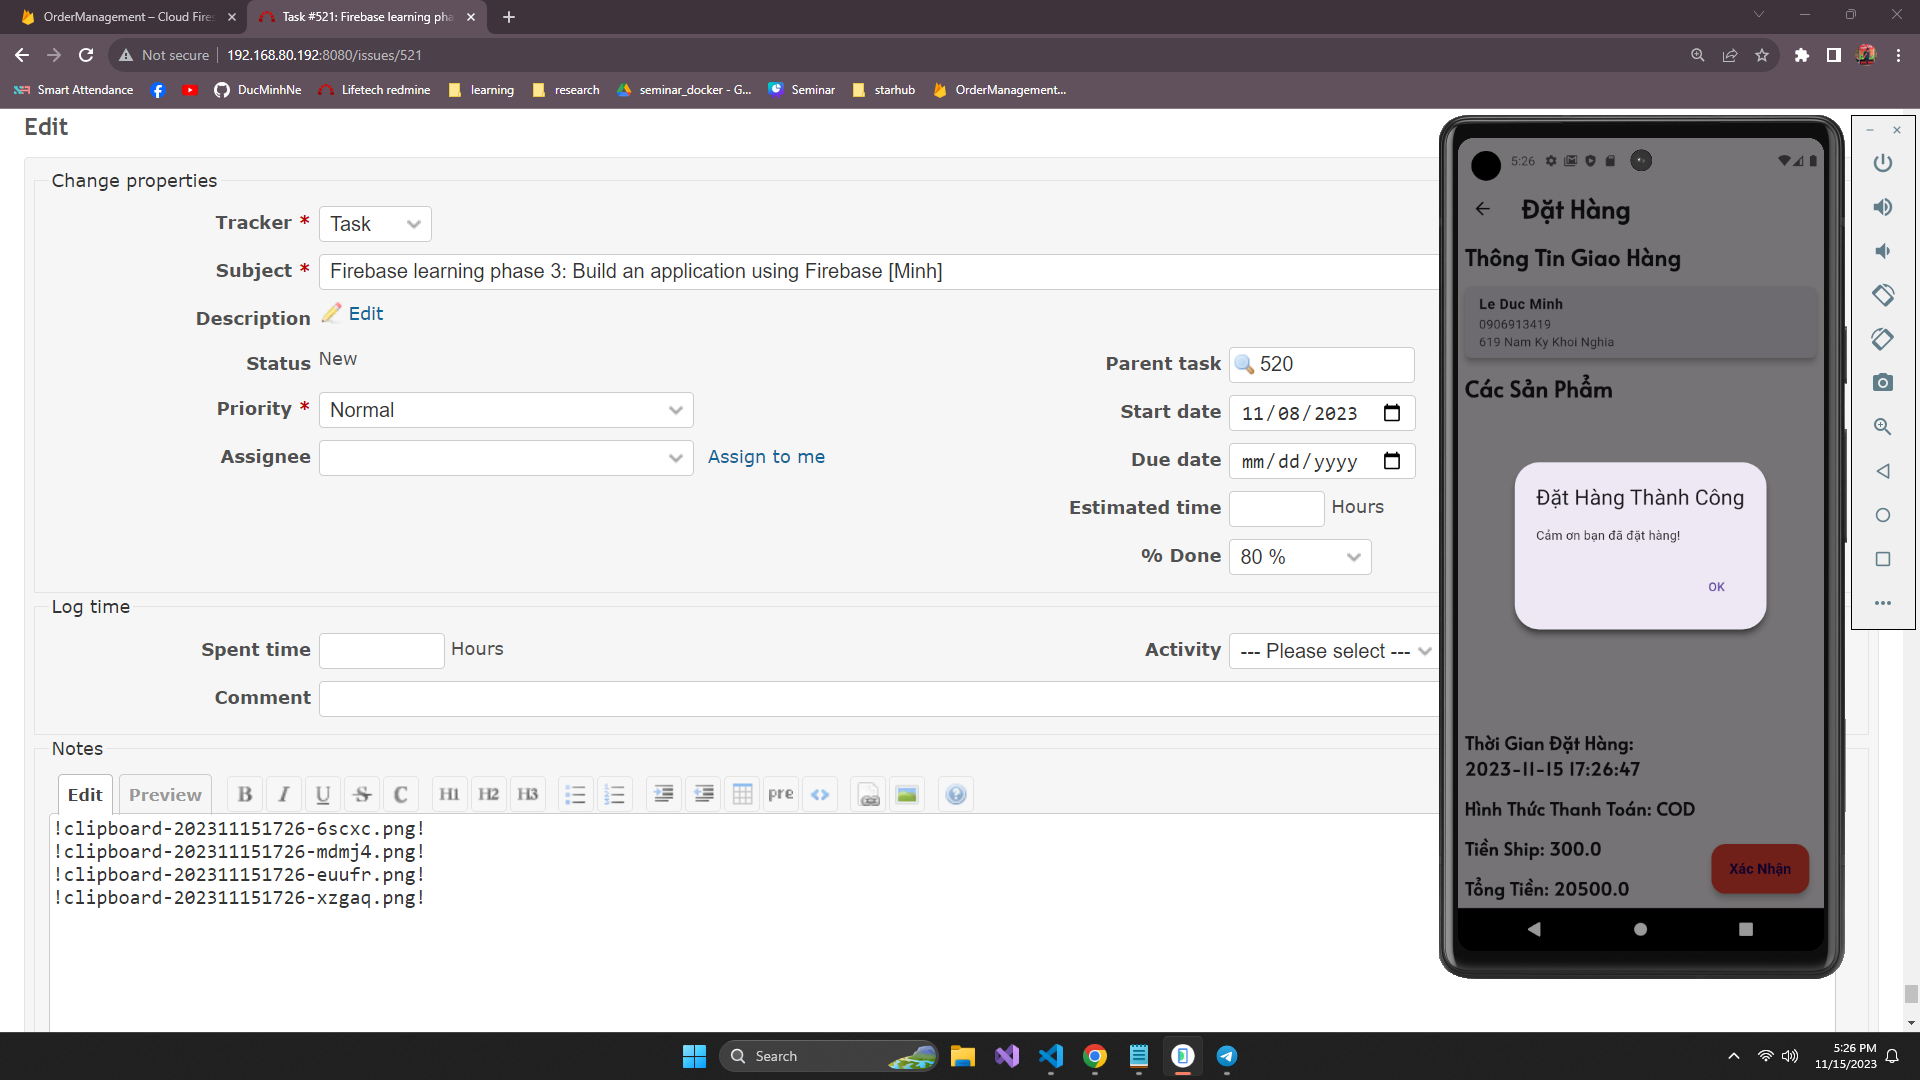Open Telegram from the Windows taskbar
This screenshot has height=1080, width=1920.
tap(1227, 1056)
